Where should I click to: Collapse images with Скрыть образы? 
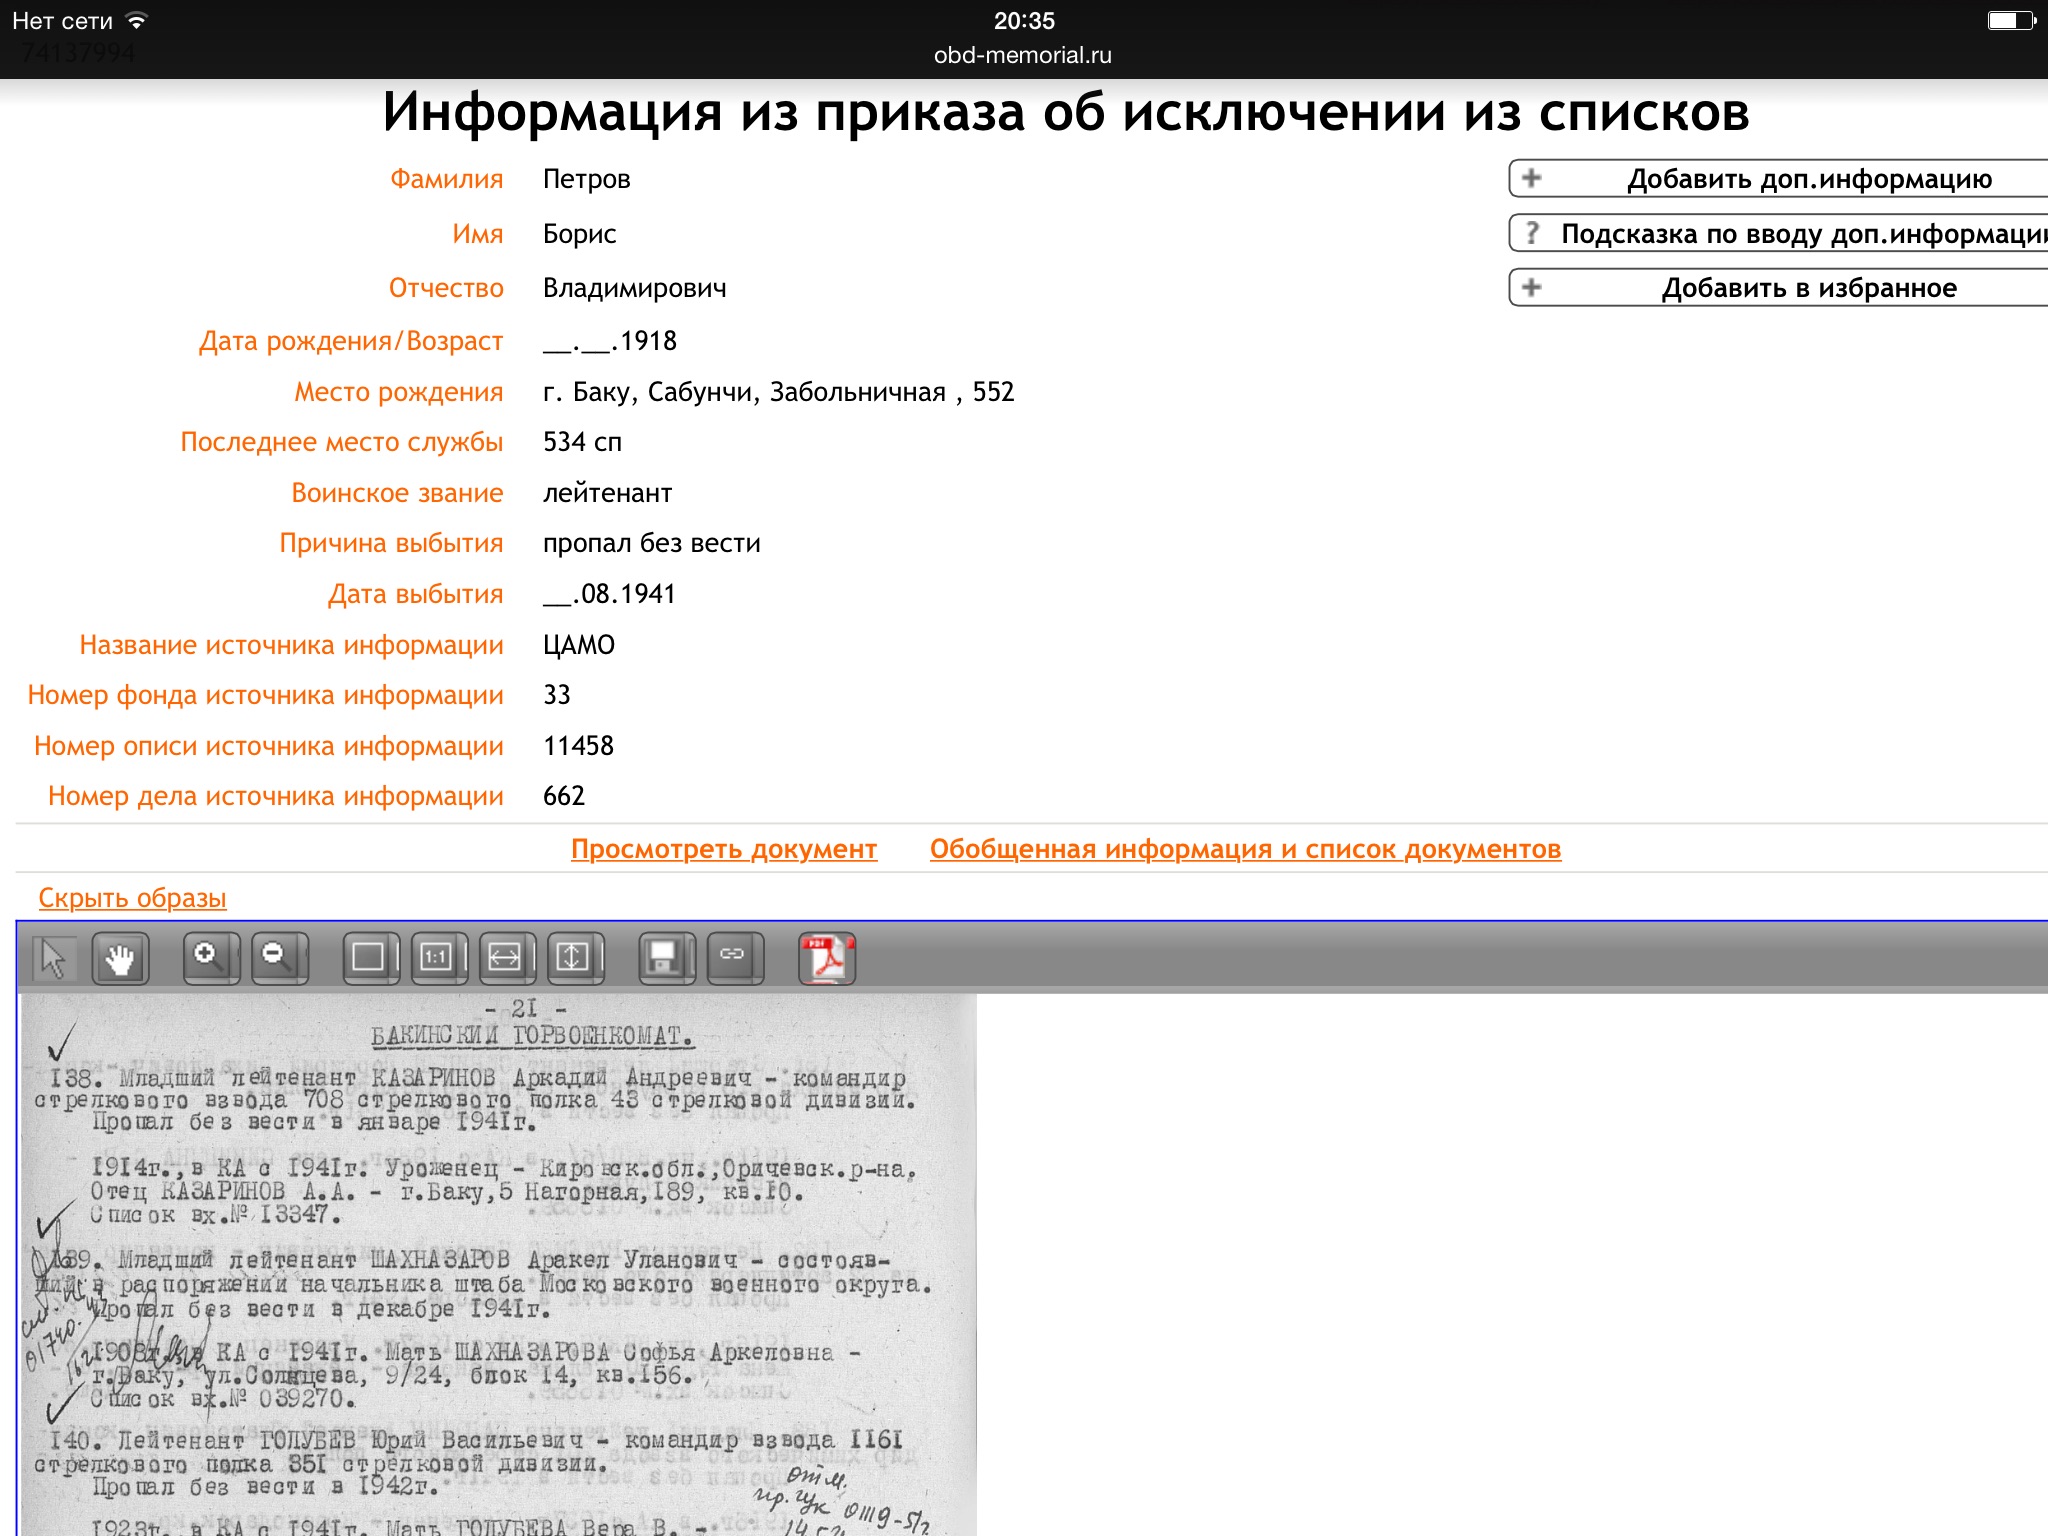tap(132, 898)
